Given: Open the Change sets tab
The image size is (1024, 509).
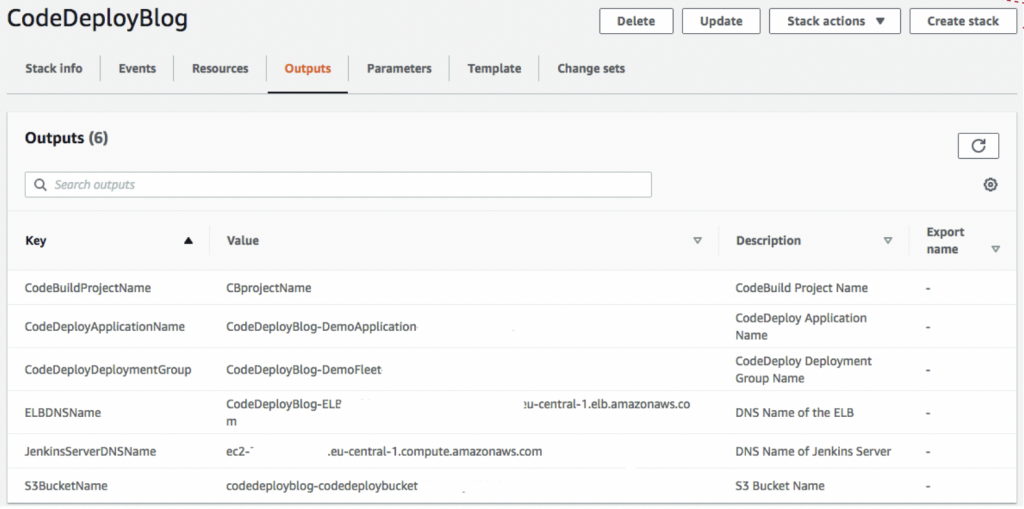Looking at the screenshot, I should pyautogui.click(x=591, y=68).
